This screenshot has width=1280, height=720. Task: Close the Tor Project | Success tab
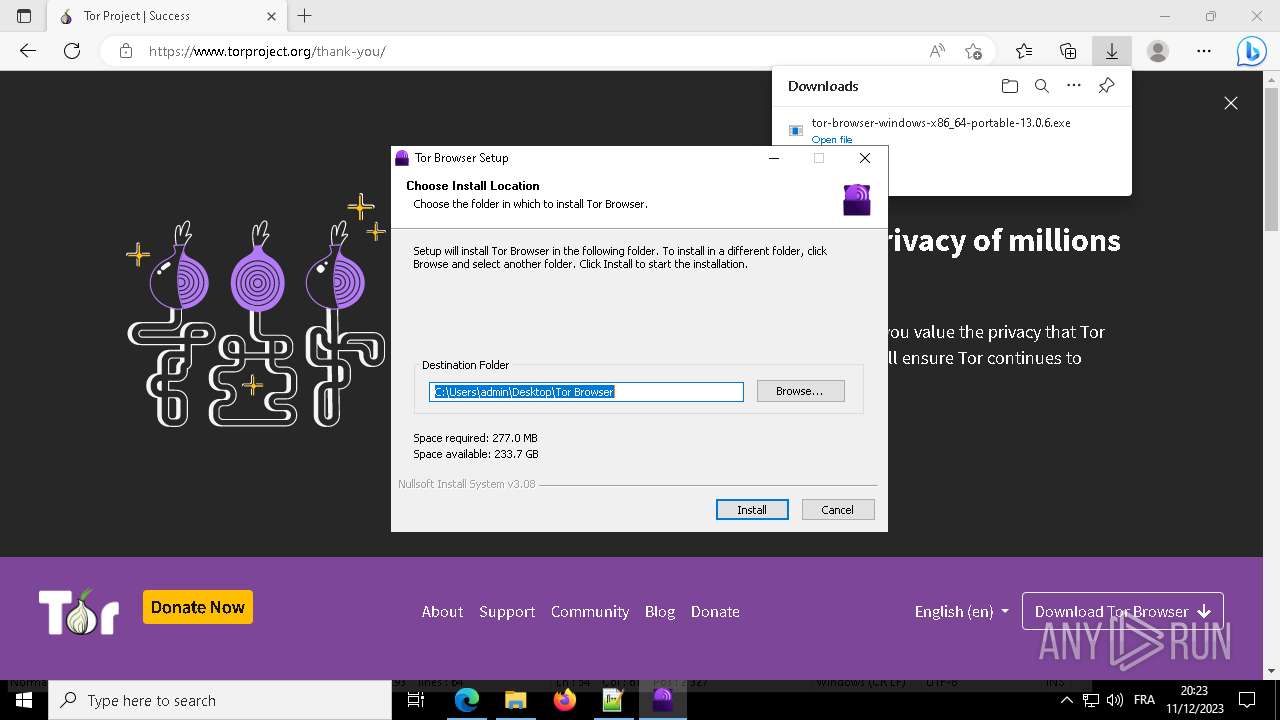(272, 16)
